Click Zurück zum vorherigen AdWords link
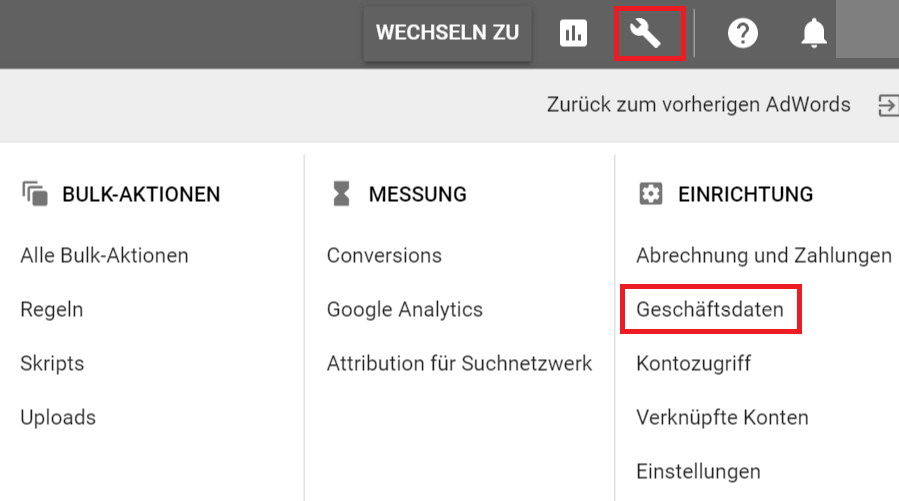This screenshot has width=899, height=501. (x=698, y=104)
